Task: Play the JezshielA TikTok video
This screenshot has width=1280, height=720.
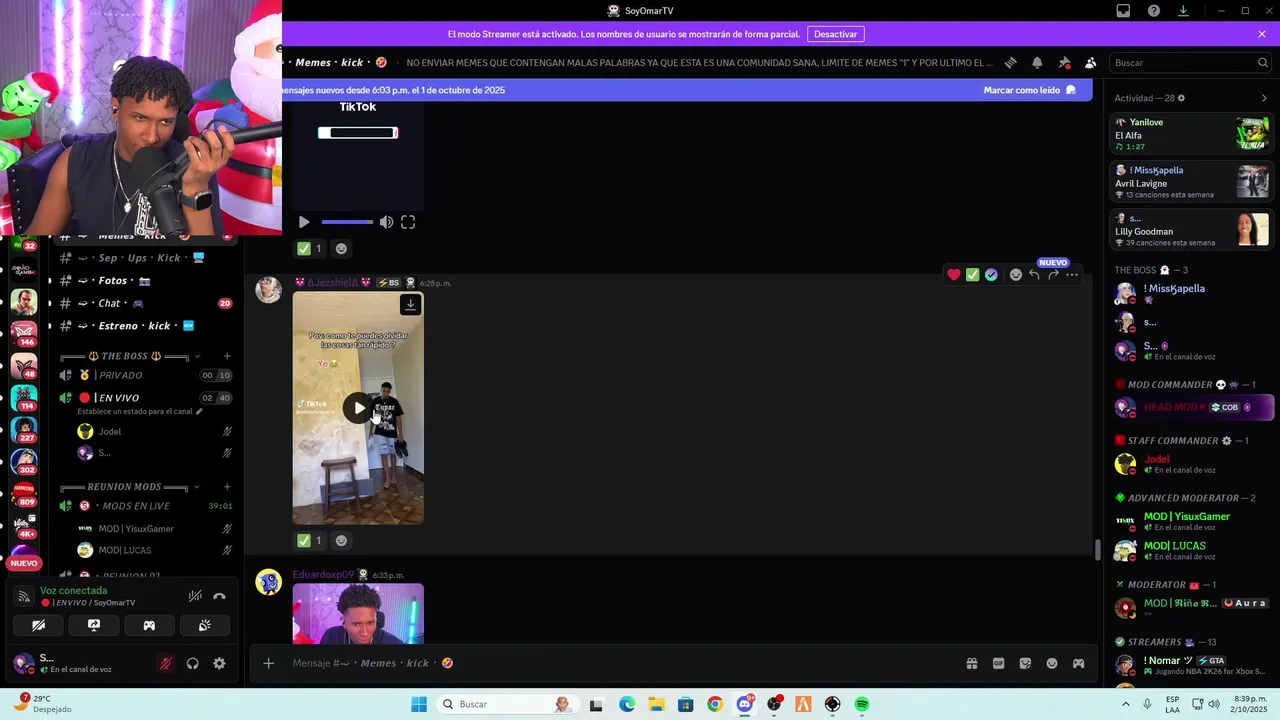Action: click(359, 407)
